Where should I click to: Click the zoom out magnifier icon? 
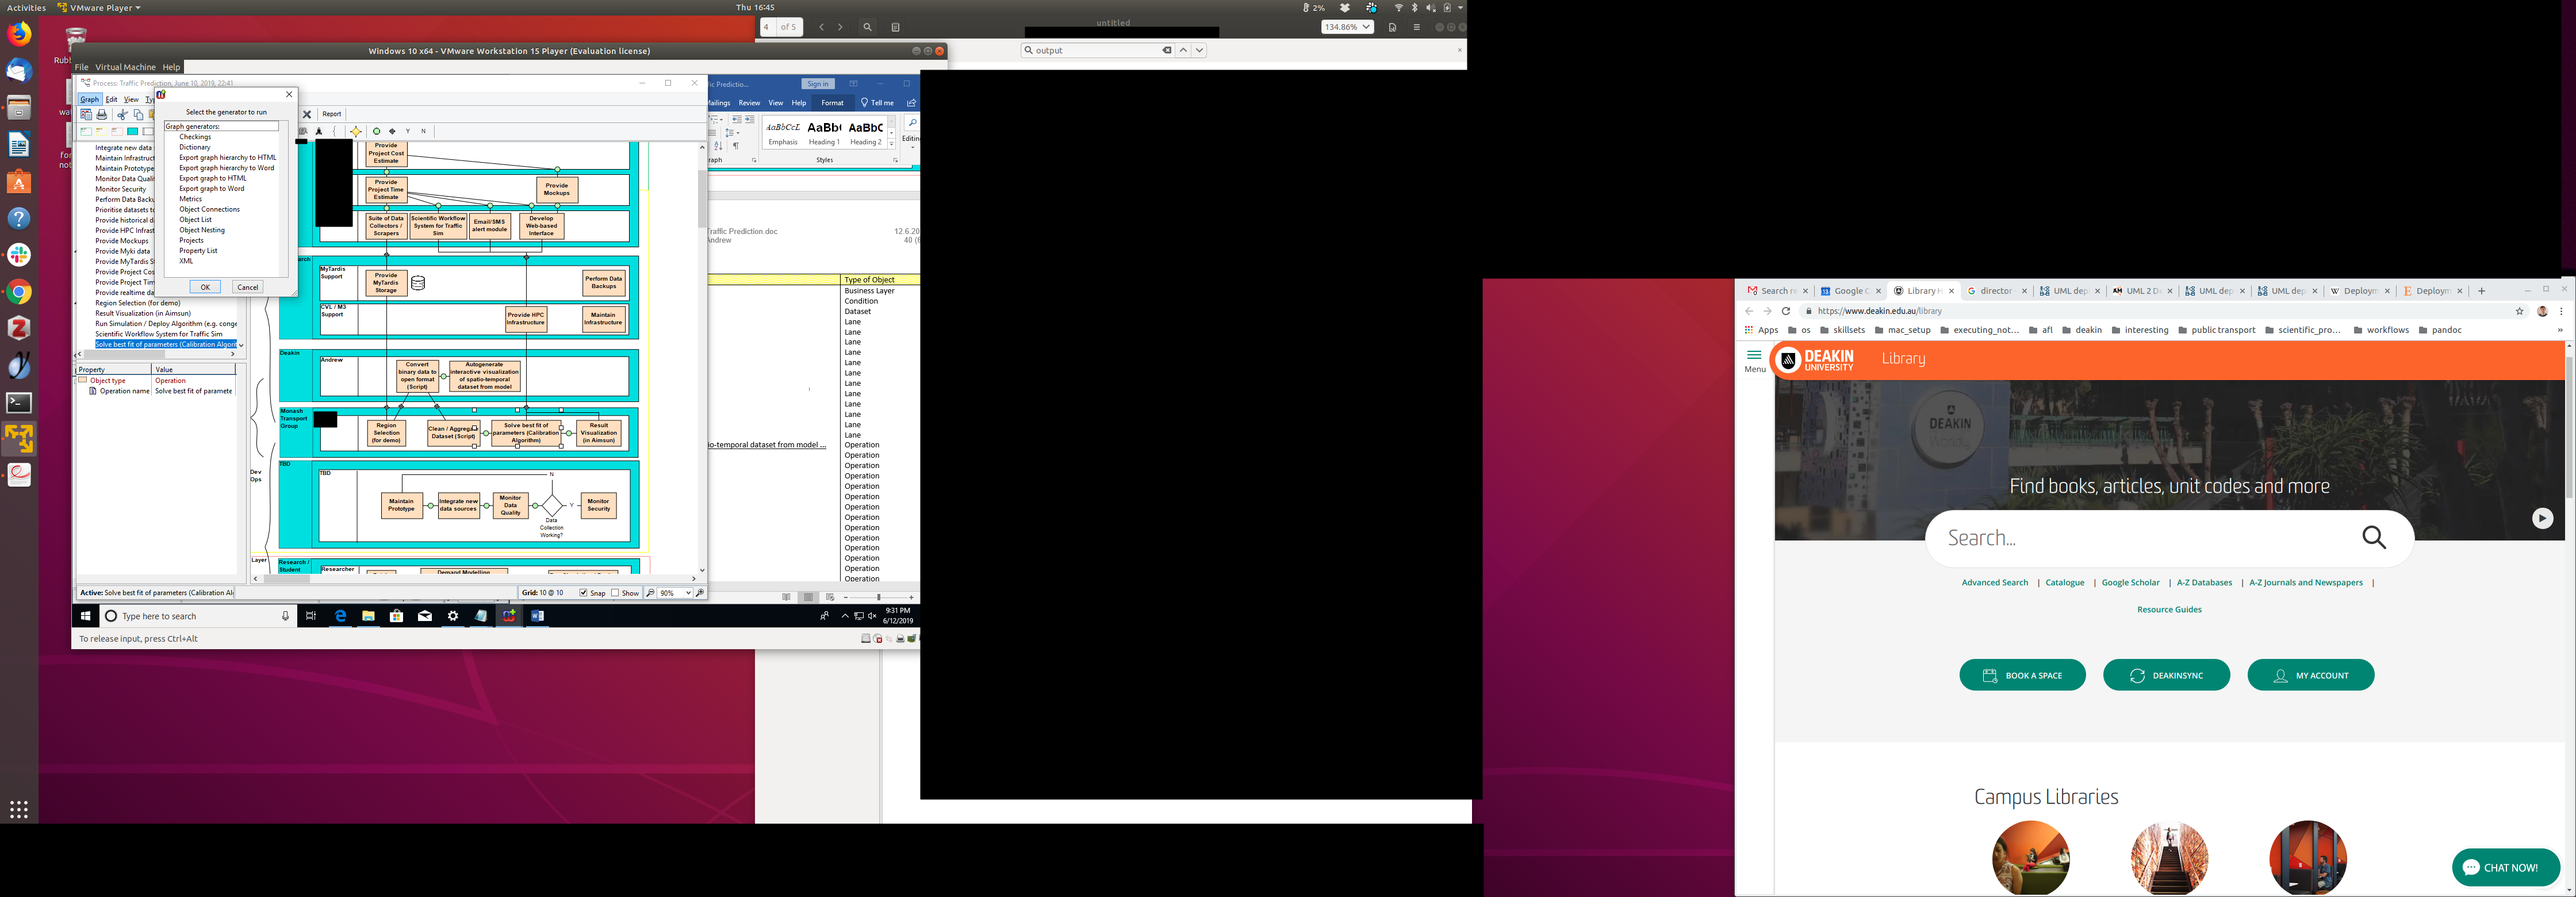pos(650,593)
